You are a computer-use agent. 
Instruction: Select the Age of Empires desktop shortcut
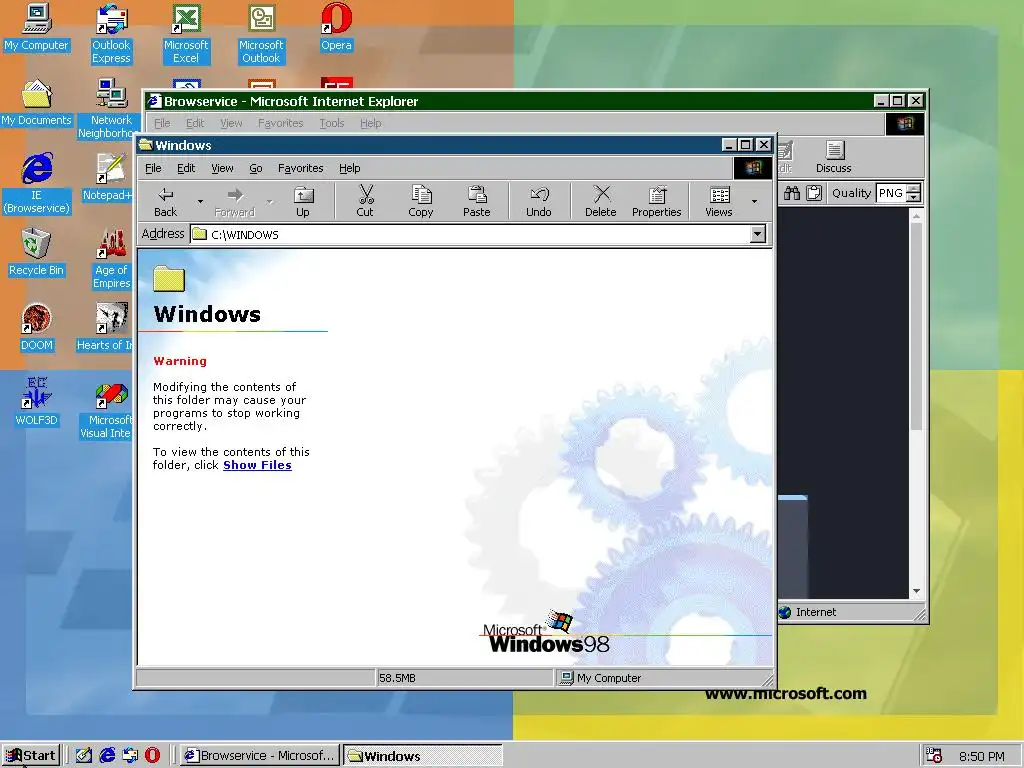click(112, 259)
